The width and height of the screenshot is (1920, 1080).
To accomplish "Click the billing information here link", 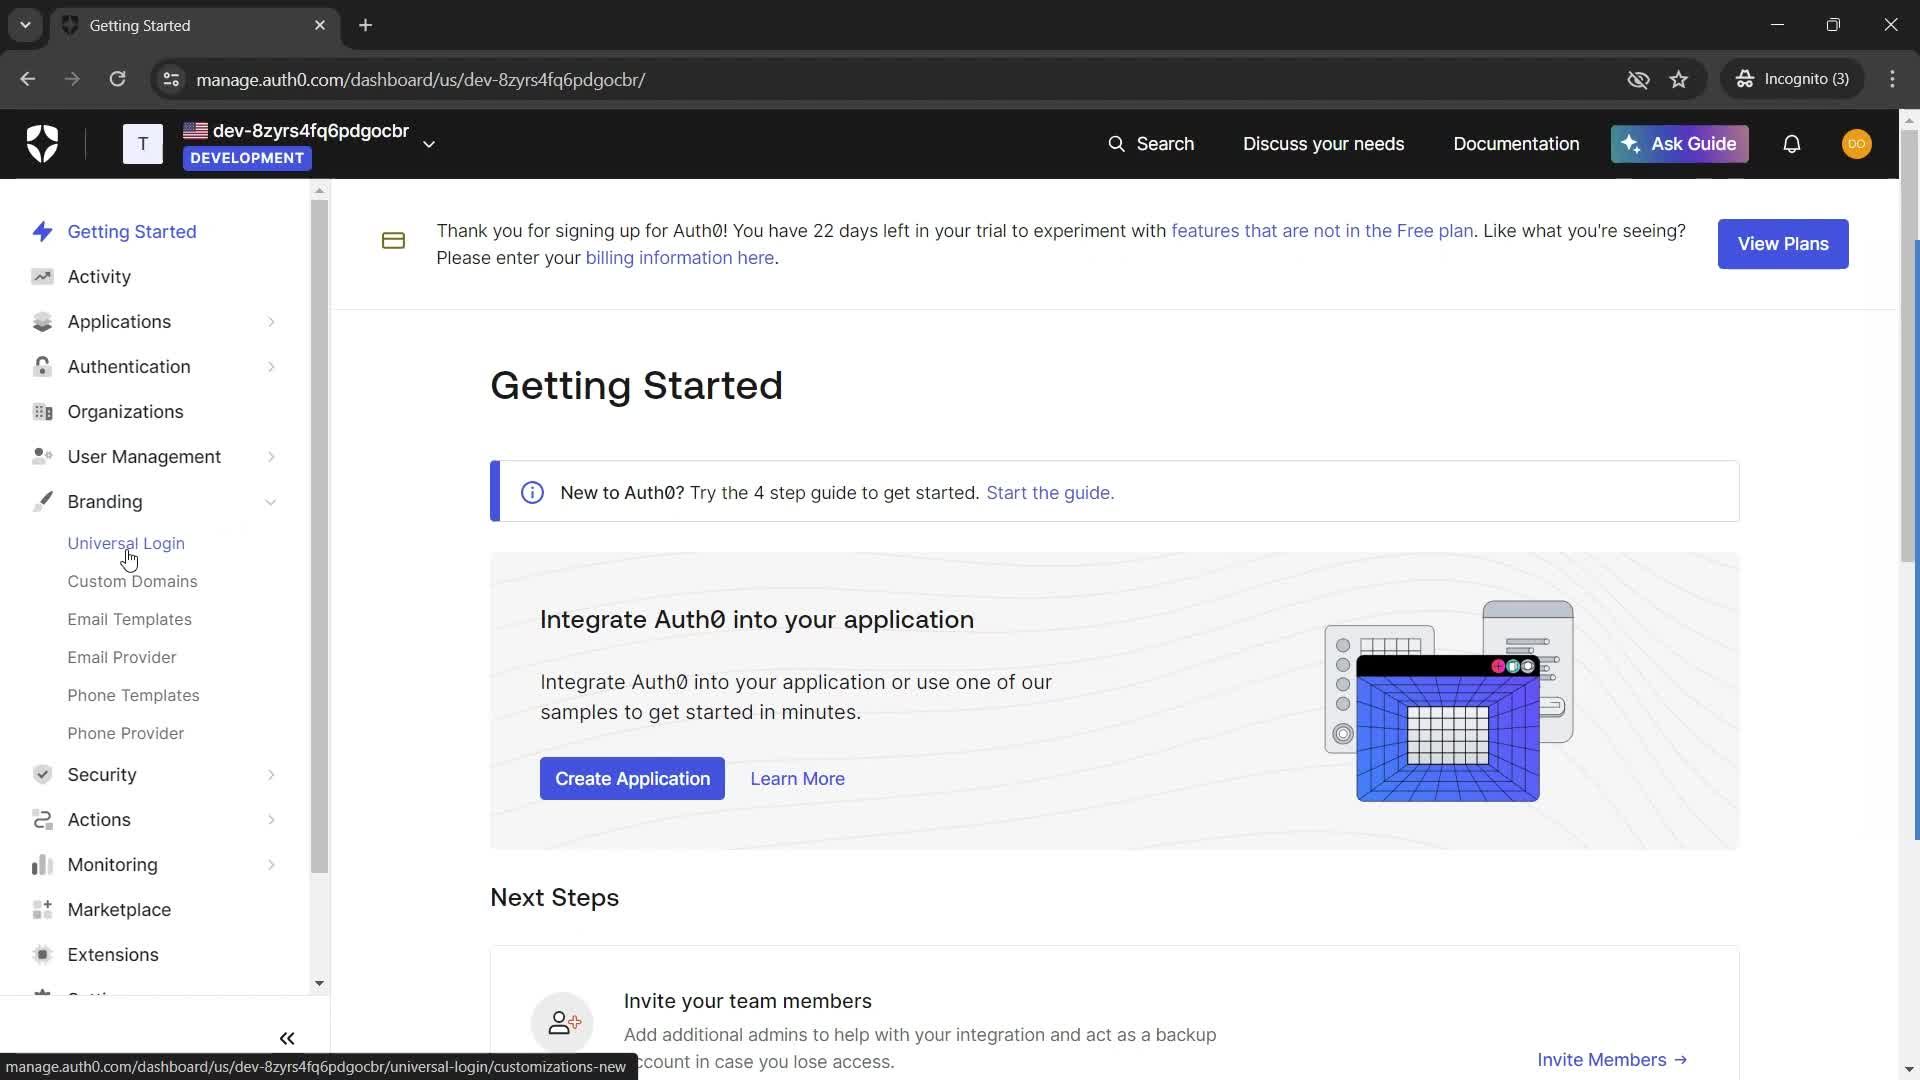I will tap(679, 258).
